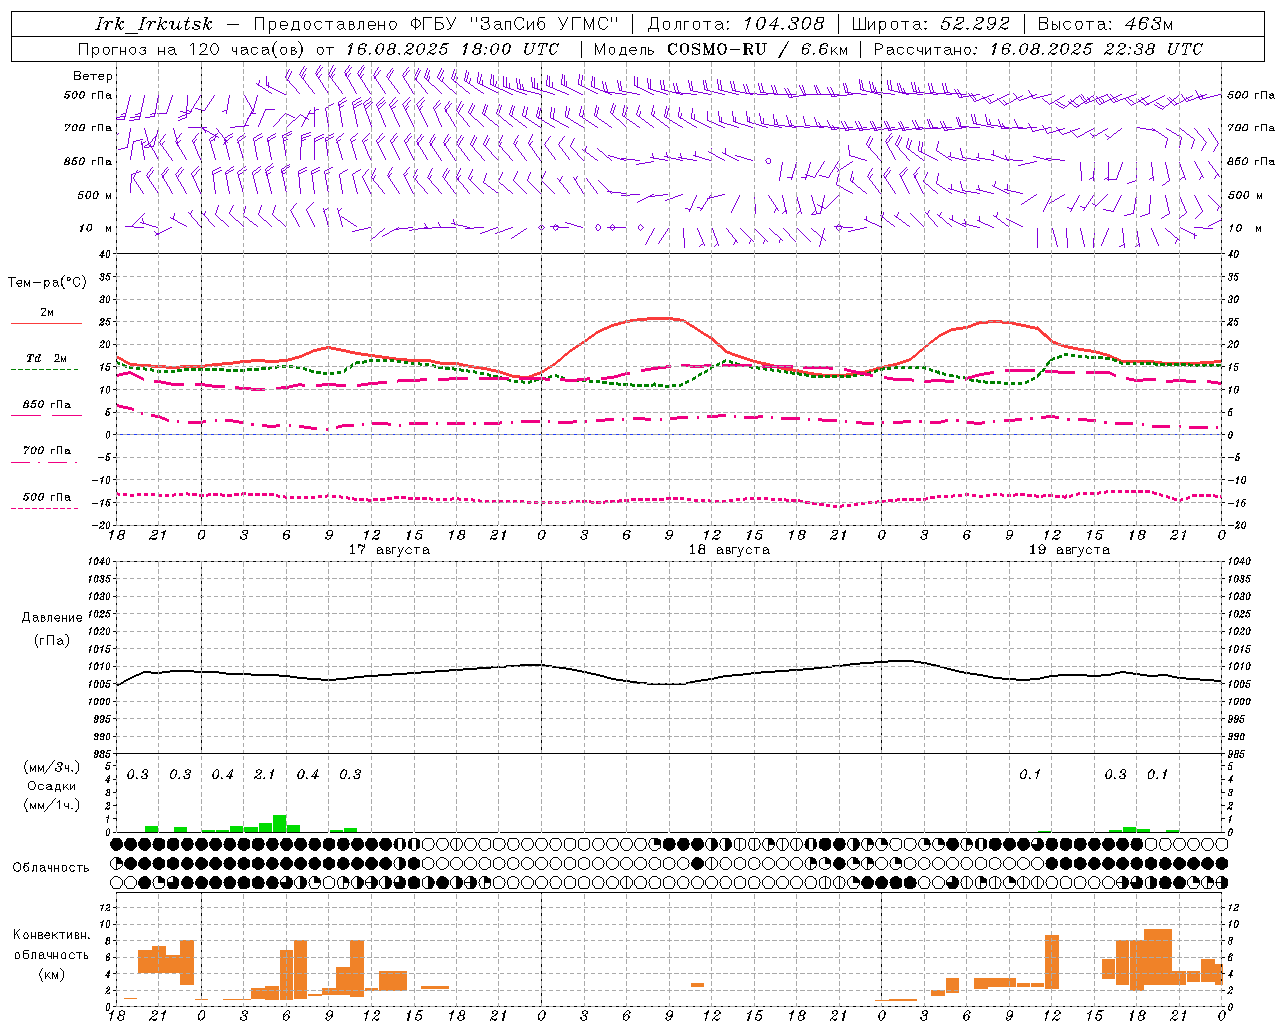
Task: Click the 'Высота: 463м' header value
Action: [x=1105, y=24]
